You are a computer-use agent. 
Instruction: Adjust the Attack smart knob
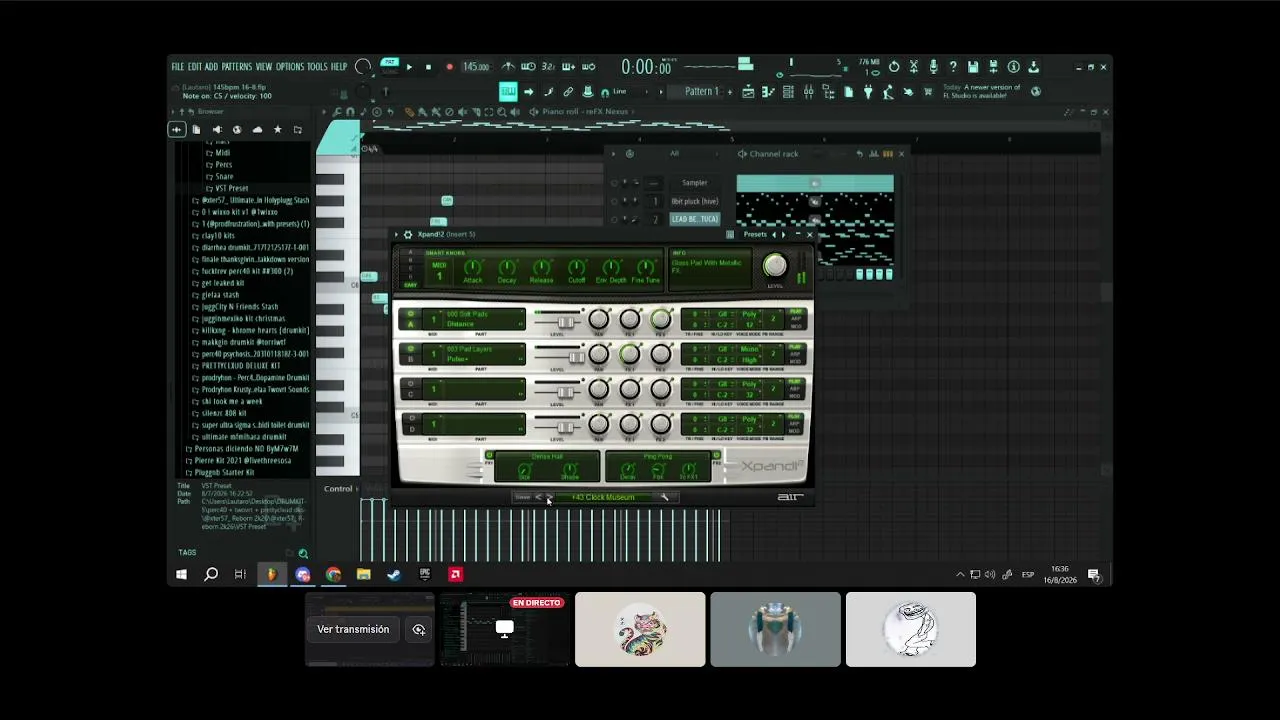coord(473,267)
